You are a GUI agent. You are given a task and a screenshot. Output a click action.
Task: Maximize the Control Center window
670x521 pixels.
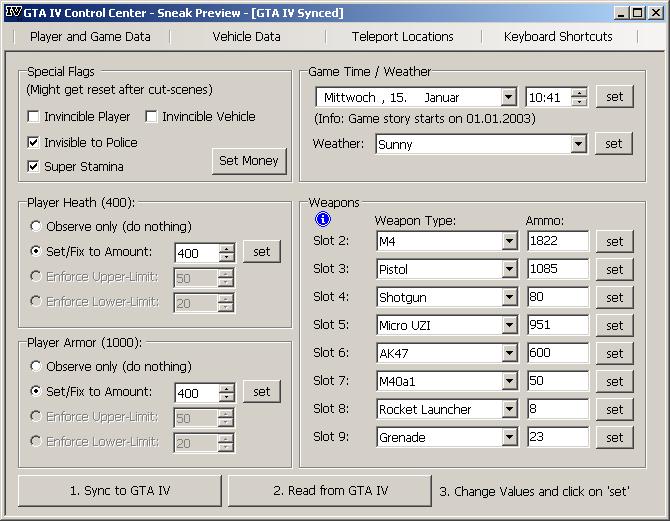coord(638,13)
